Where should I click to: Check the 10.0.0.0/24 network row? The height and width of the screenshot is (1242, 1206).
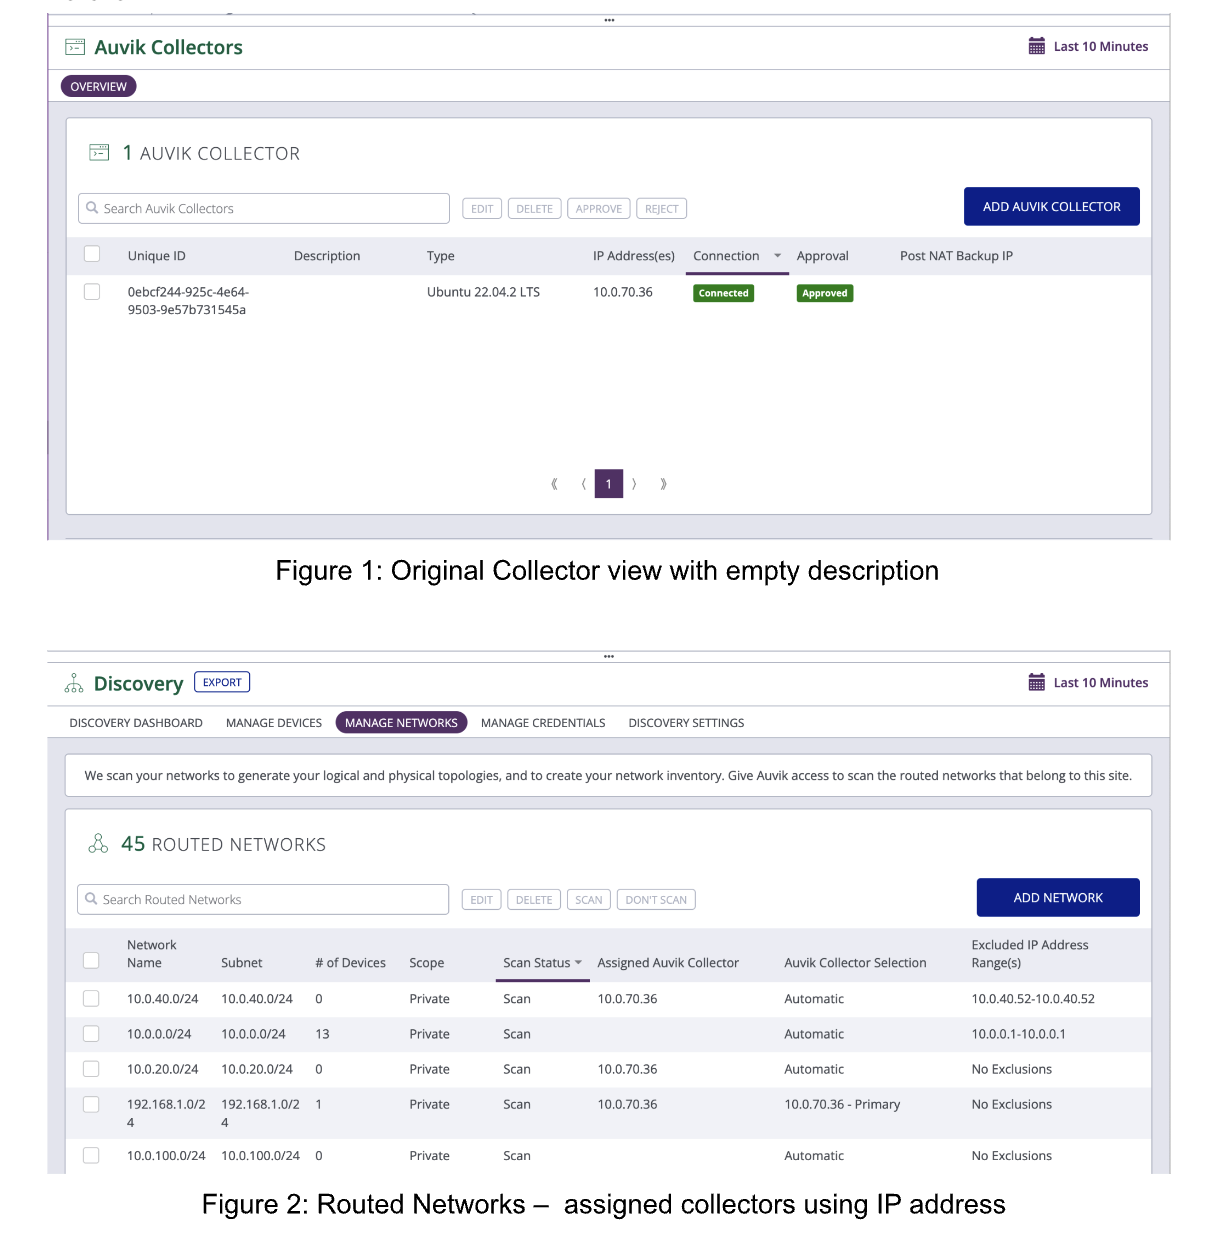[91, 1033]
